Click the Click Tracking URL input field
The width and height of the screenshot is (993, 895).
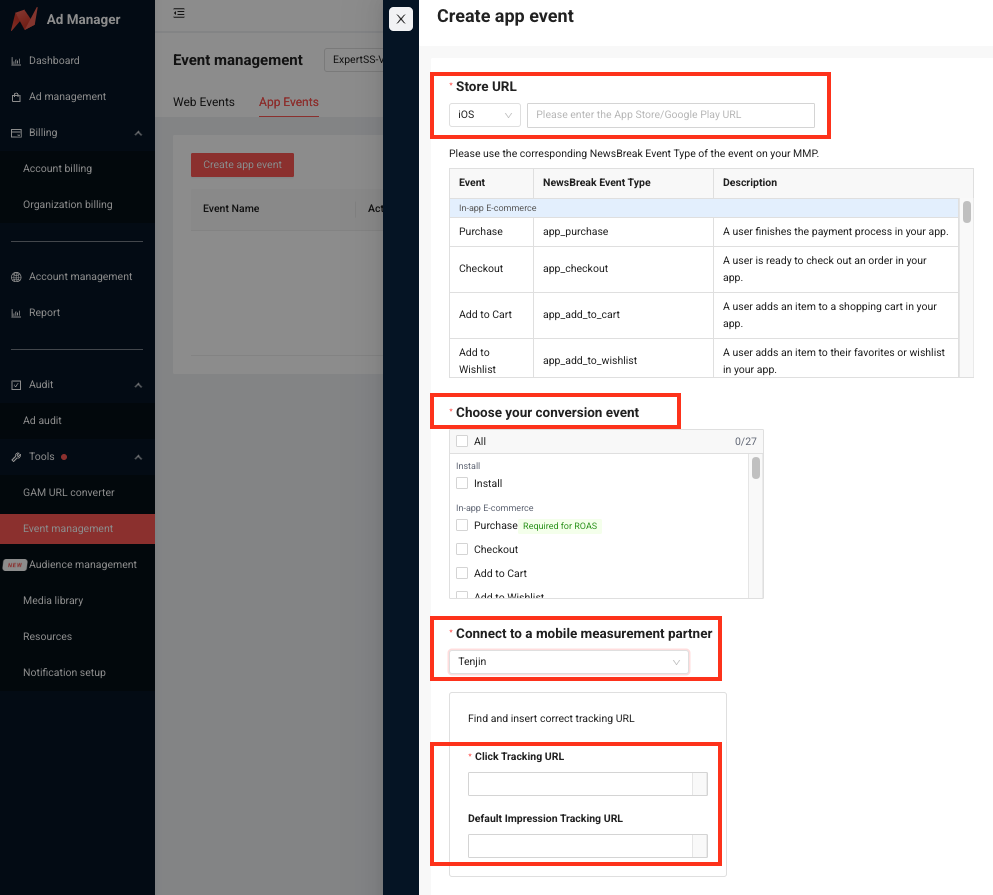pyautogui.click(x=580, y=784)
